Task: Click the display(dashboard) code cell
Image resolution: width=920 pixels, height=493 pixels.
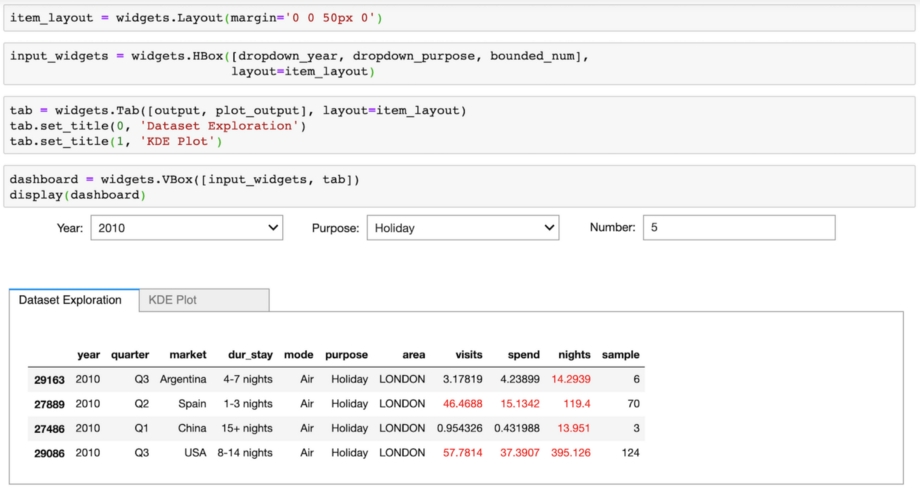Action: click(x=459, y=187)
